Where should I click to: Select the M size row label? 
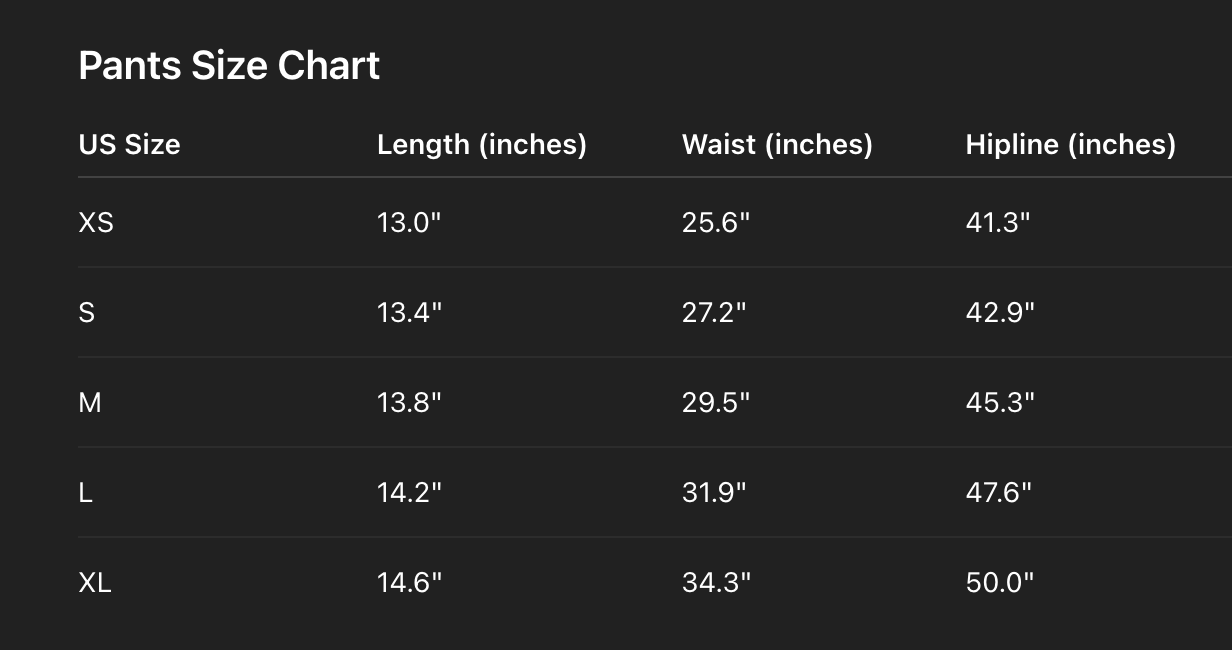pyautogui.click(x=90, y=402)
